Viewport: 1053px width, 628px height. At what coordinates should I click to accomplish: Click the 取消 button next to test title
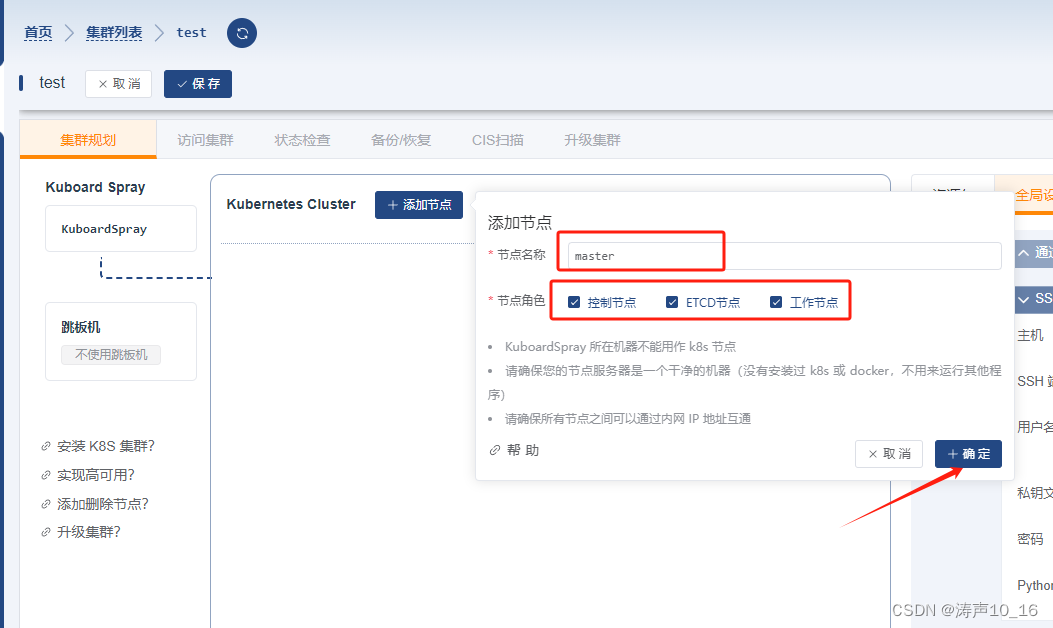click(118, 84)
